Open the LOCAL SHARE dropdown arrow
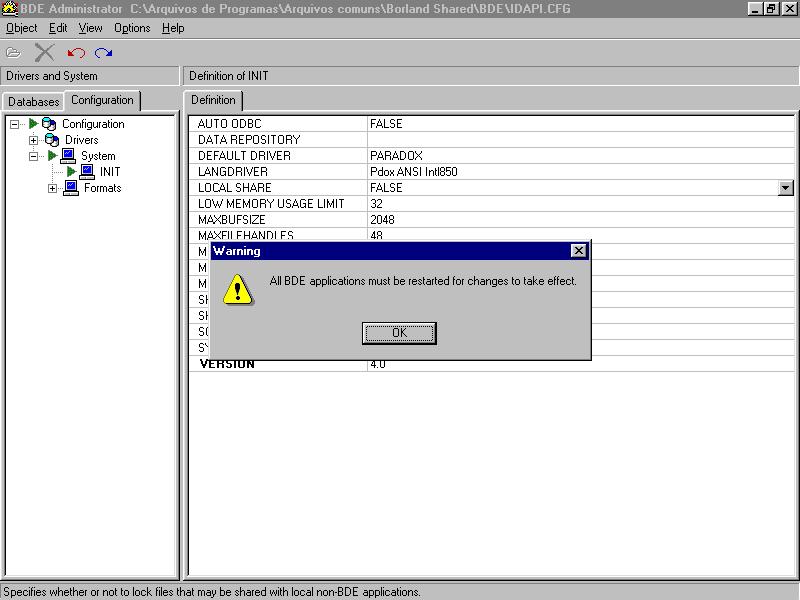This screenshot has width=800, height=600. [785, 188]
